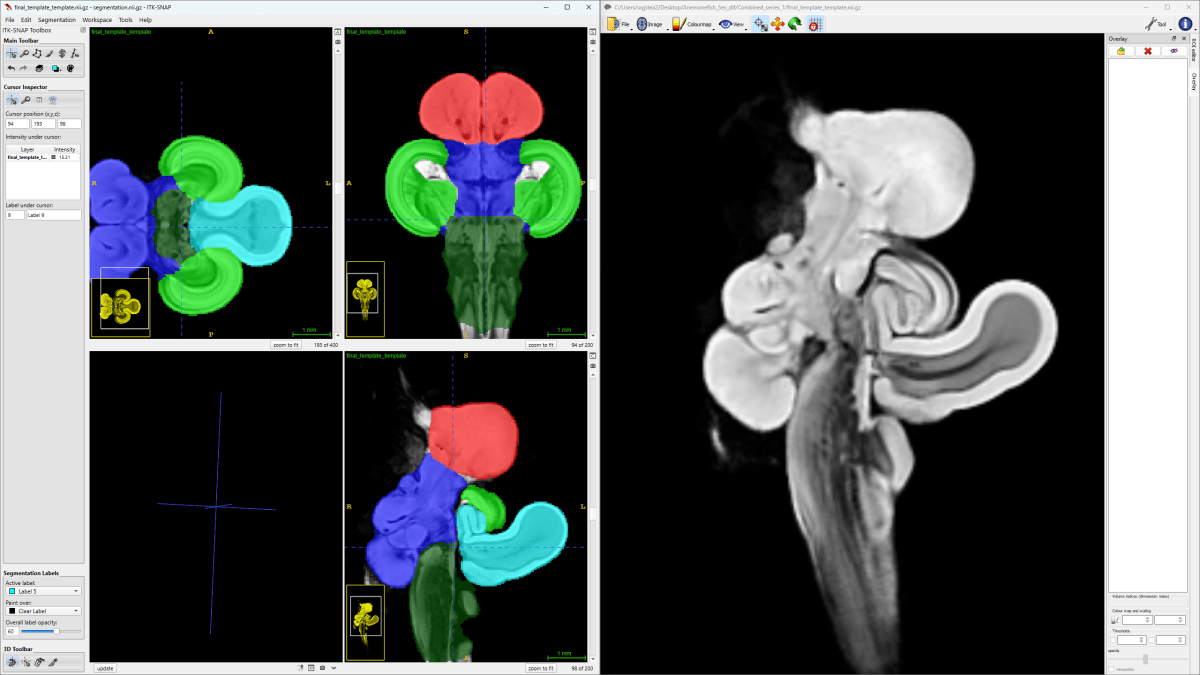Viewport: 1200px width, 675px height.
Task: Open the Paint over Clear Label dropdown
Action: pyautogui.click(x=42, y=610)
